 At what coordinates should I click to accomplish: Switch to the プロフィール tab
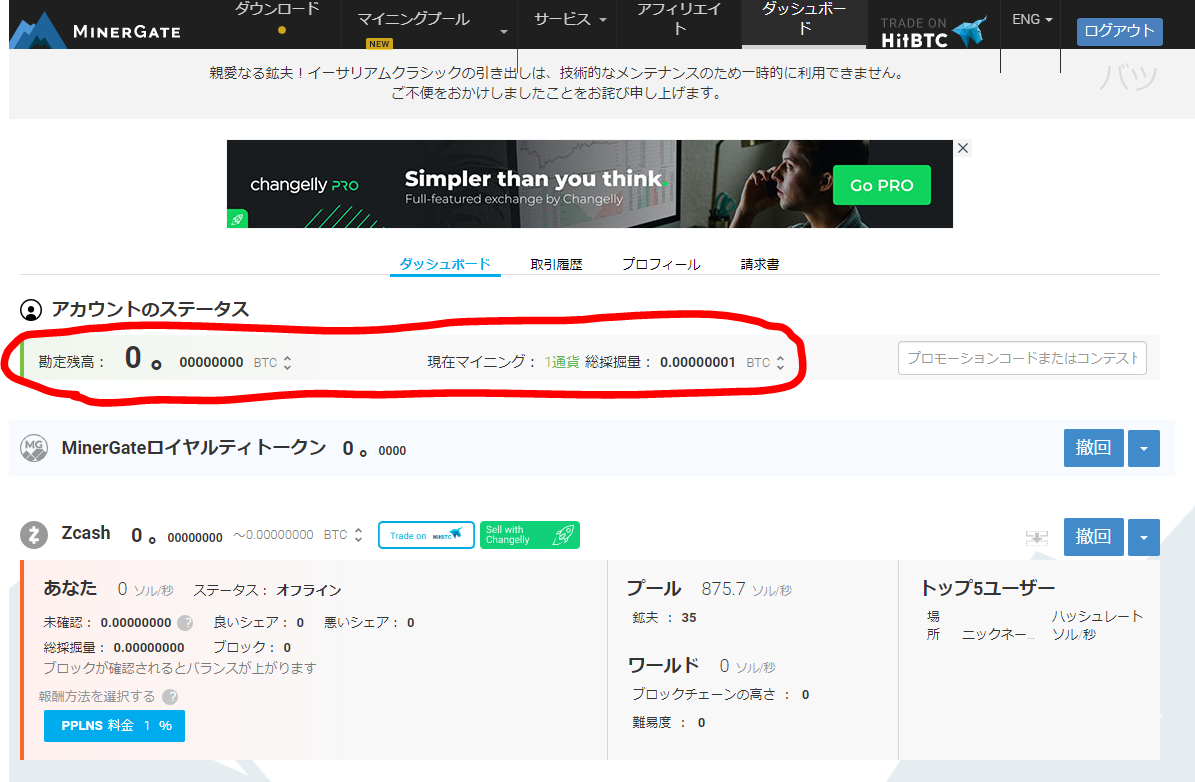point(661,264)
